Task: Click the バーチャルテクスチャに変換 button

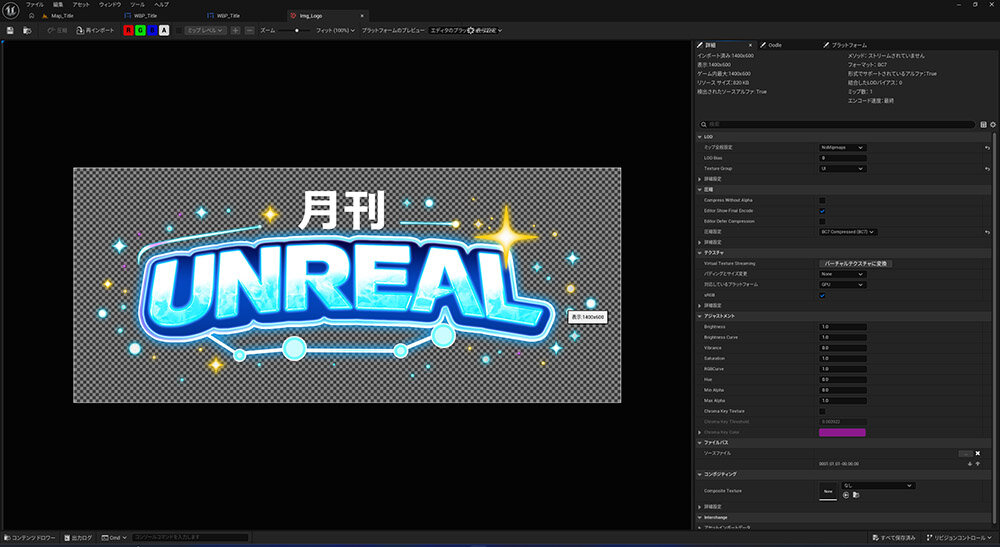Action: (x=856, y=263)
